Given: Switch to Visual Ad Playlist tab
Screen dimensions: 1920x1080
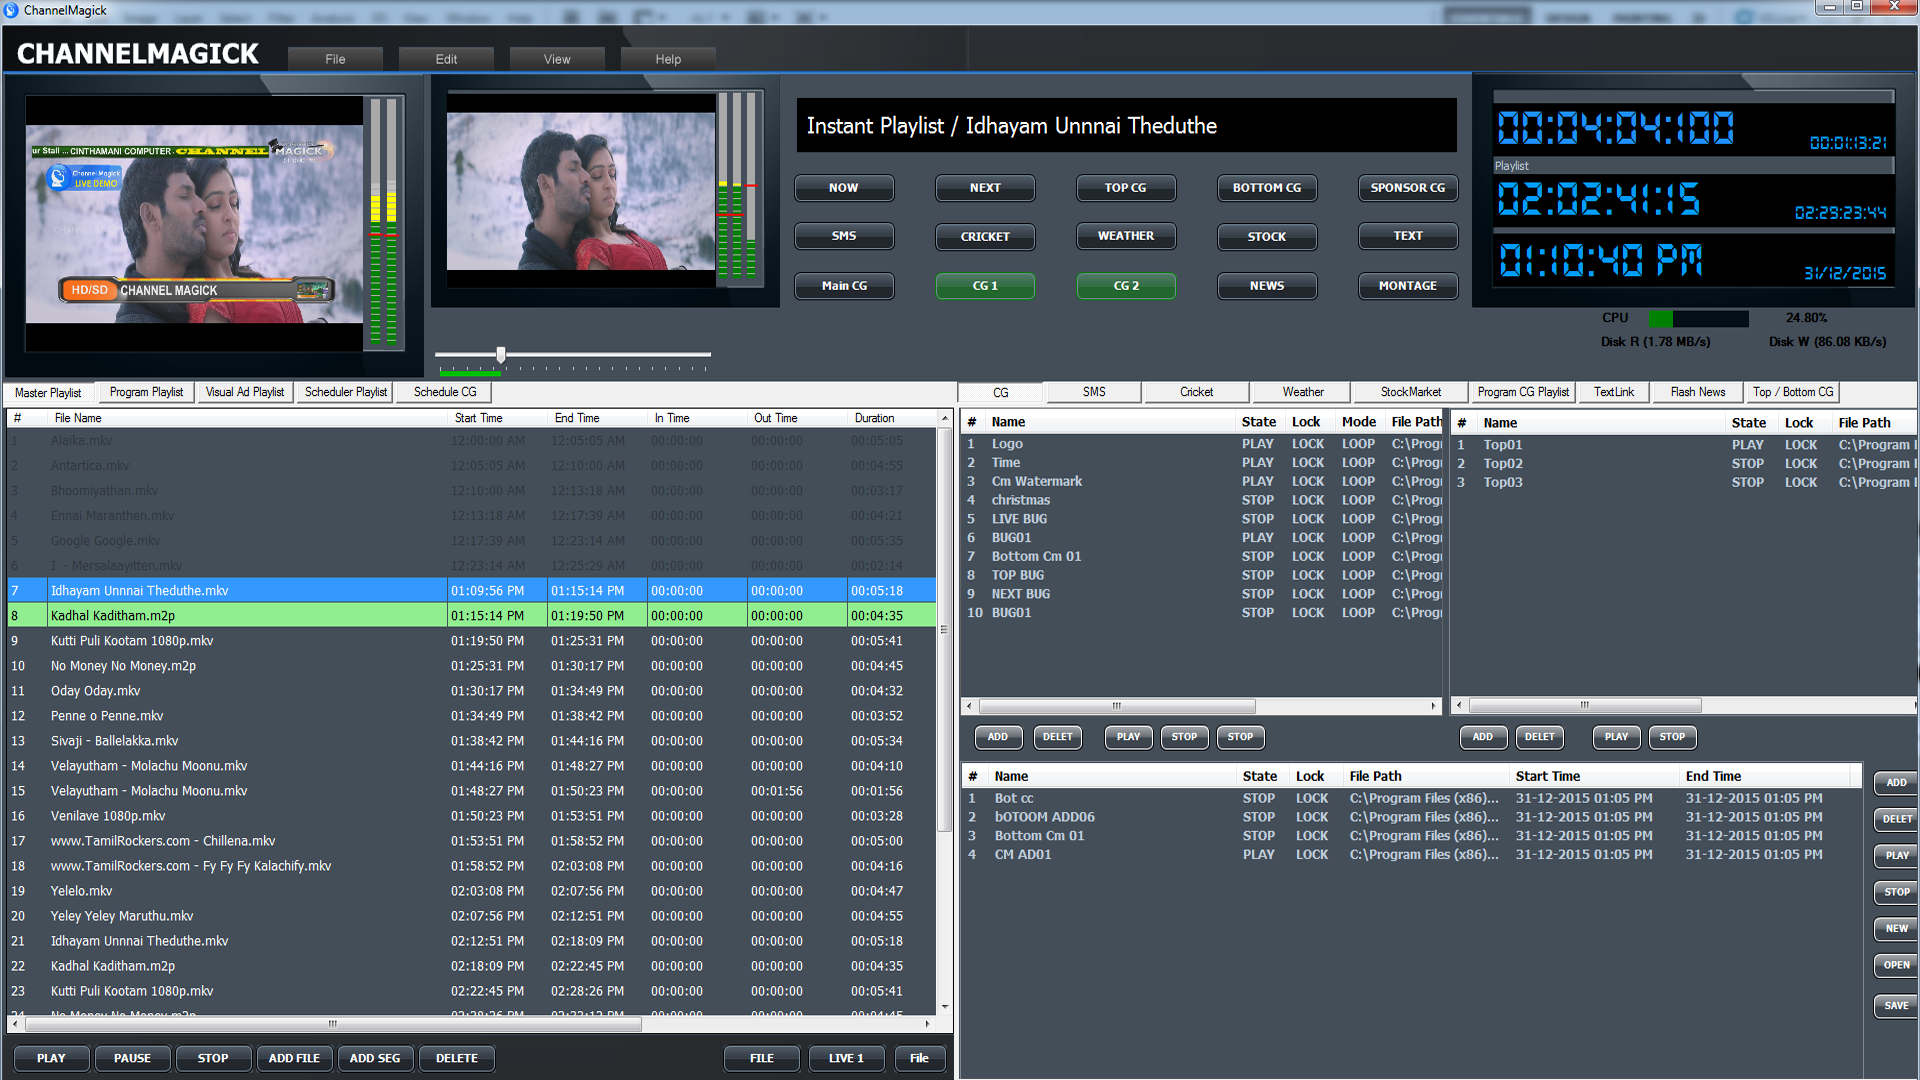Looking at the screenshot, I should pos(245,392).
